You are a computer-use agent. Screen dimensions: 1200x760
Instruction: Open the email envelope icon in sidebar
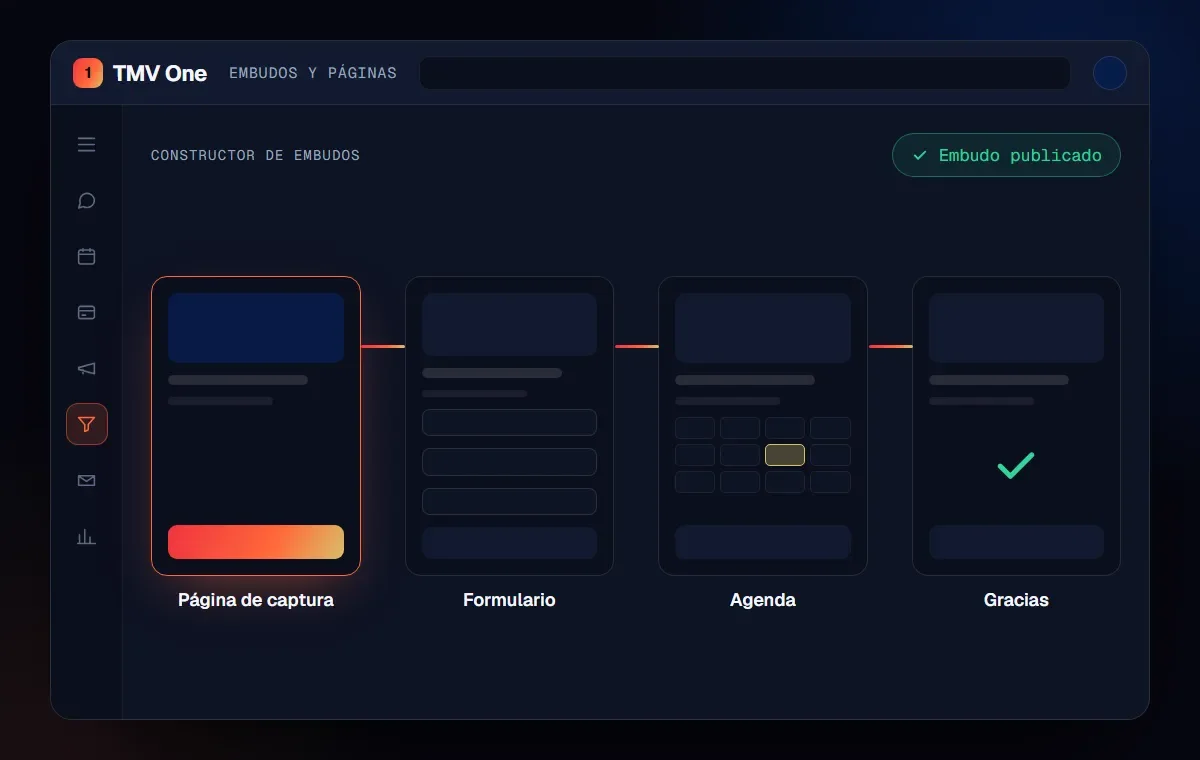tap(87, 481)
